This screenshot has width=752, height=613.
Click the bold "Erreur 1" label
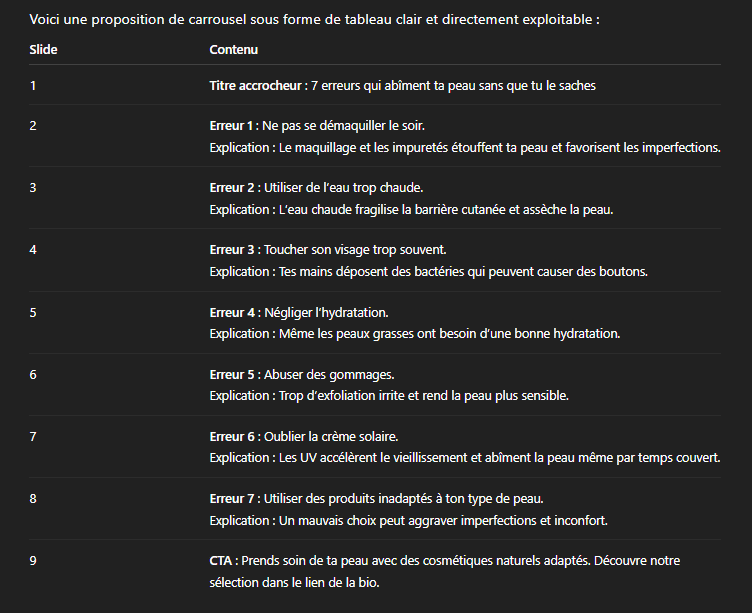[234, 126]
